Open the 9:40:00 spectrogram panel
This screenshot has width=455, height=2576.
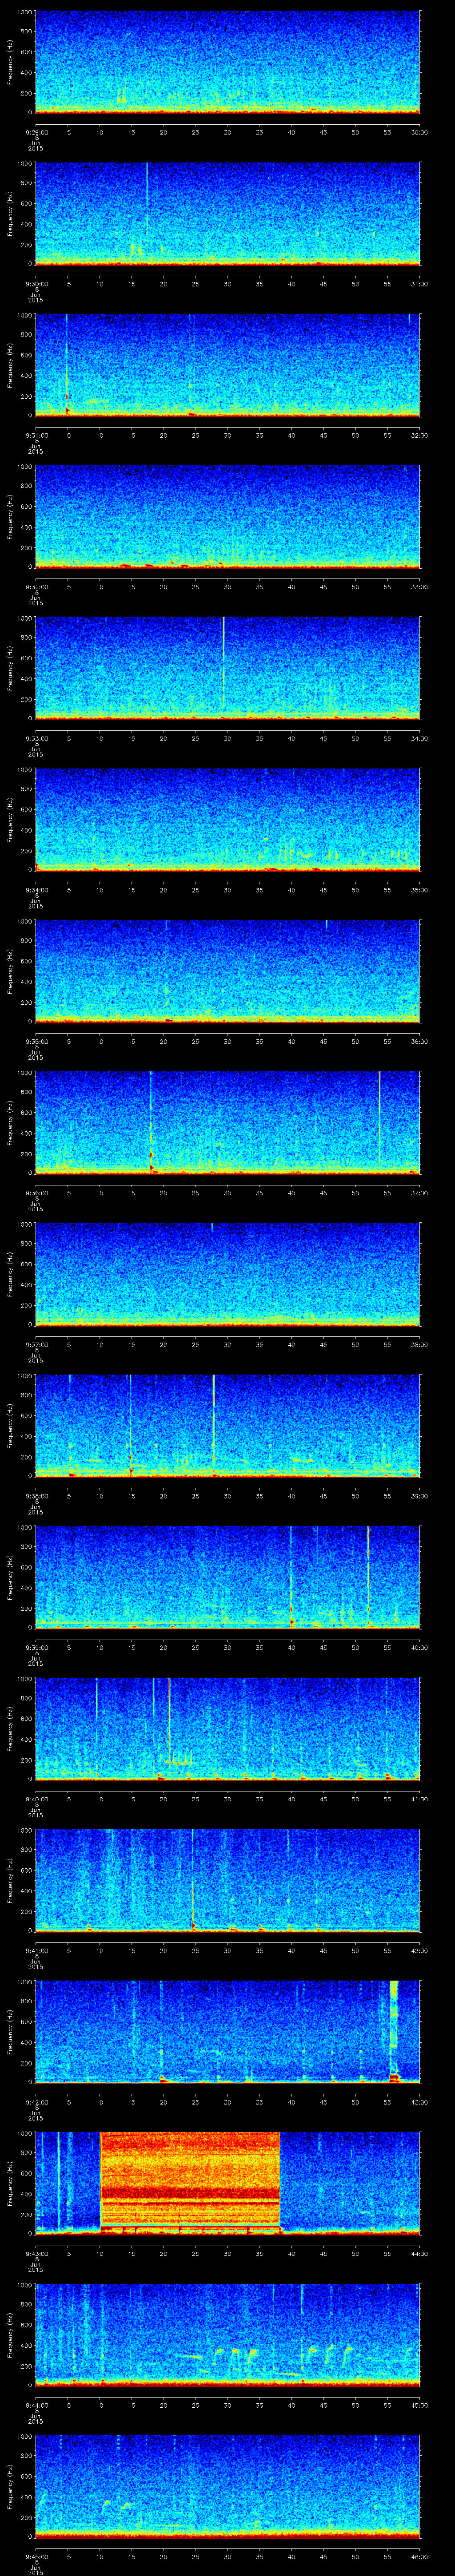pyautogui.click(x=227, y=1729)
